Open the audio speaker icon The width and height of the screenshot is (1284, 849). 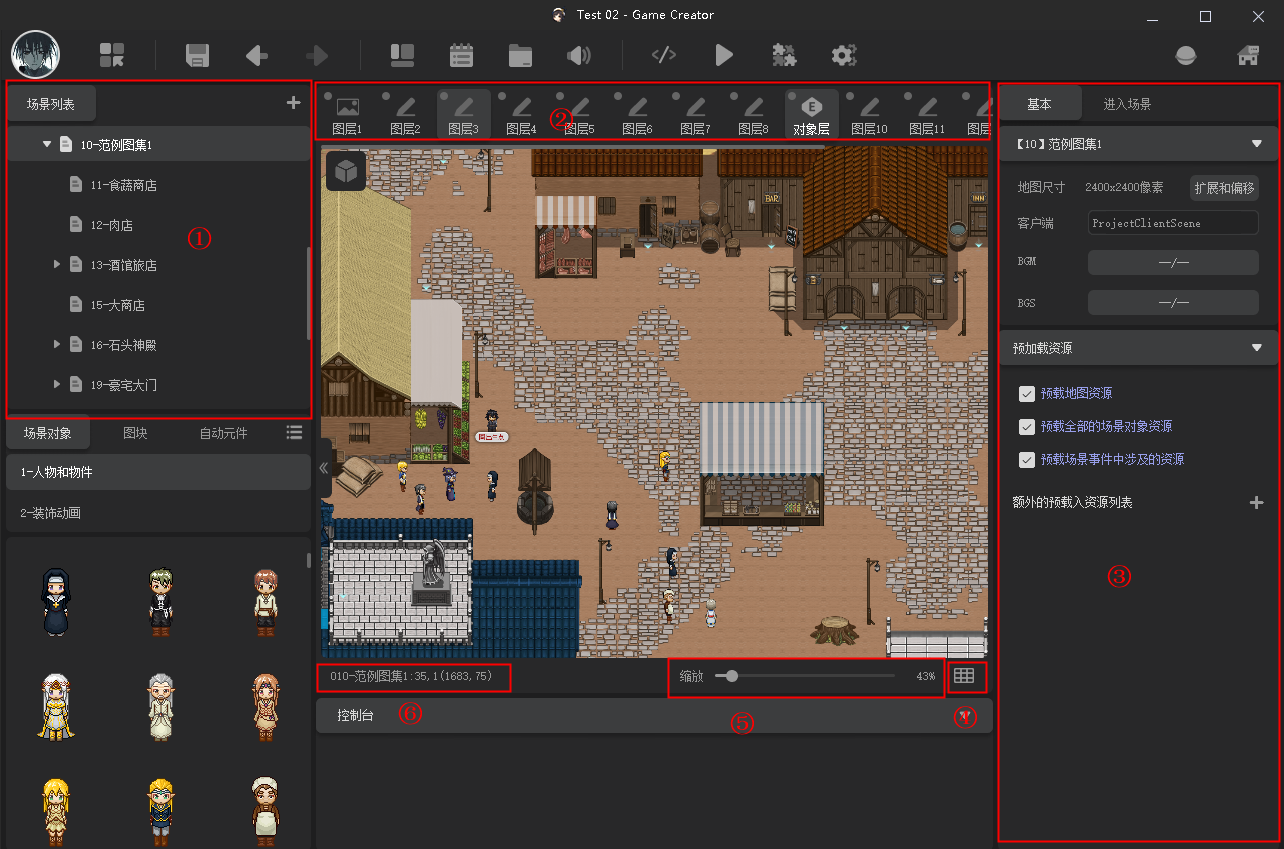pos(579,55)
